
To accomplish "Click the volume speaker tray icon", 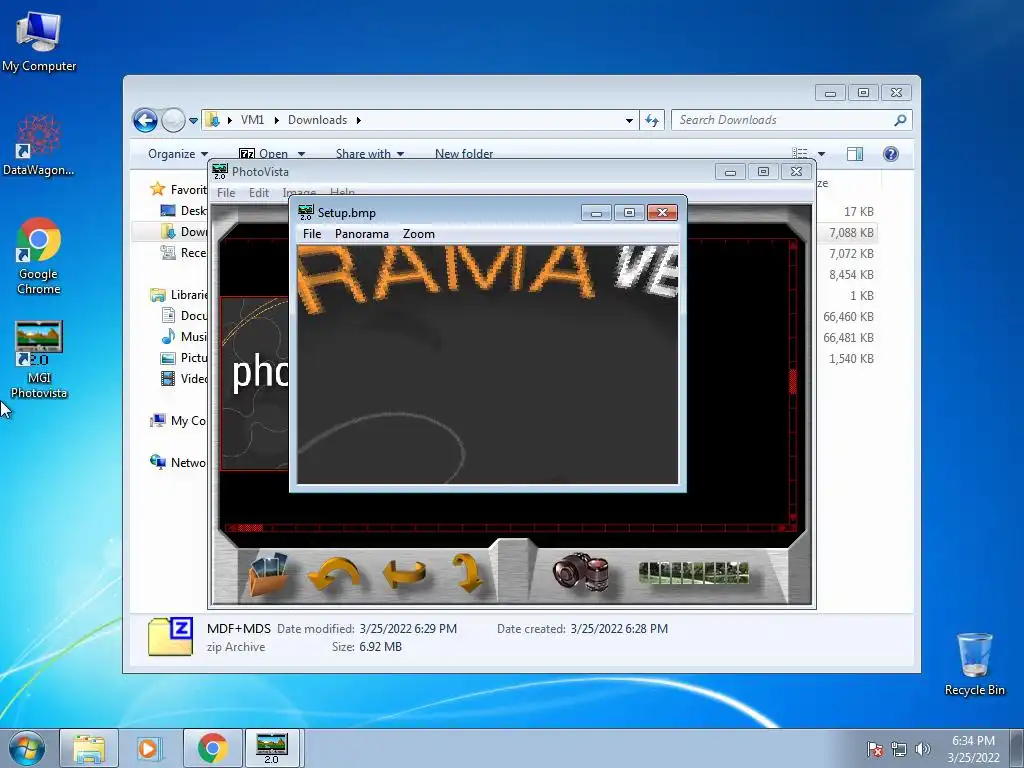I will coord(923,749).
